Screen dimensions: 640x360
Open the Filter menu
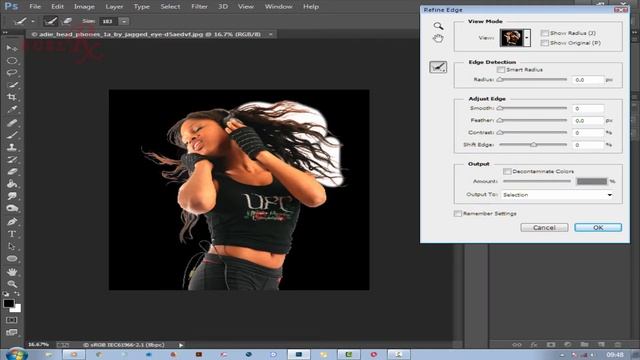(x=200, y=7)
